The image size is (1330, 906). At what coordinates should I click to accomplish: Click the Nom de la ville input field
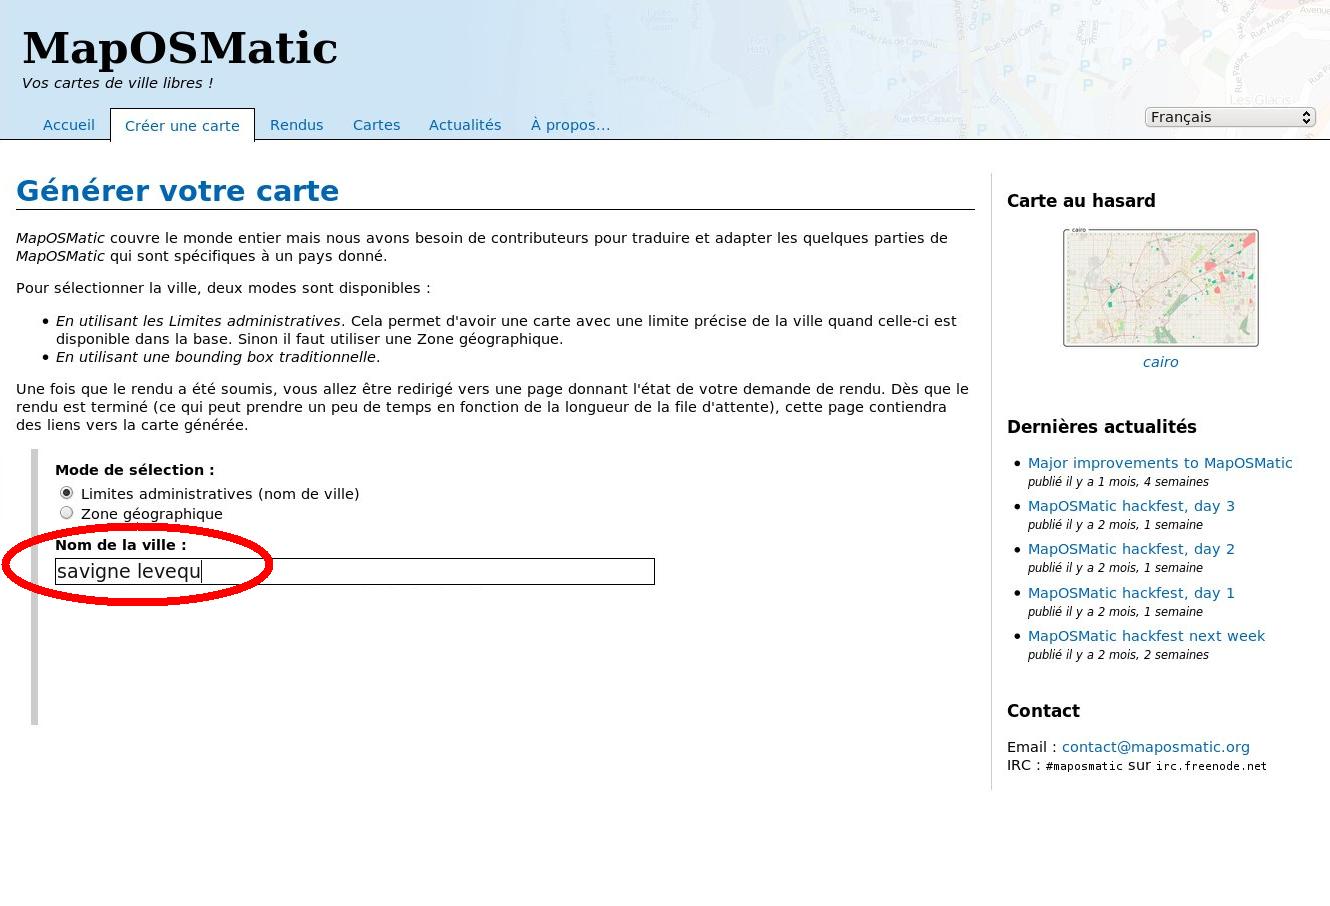(x=355, y=571)
